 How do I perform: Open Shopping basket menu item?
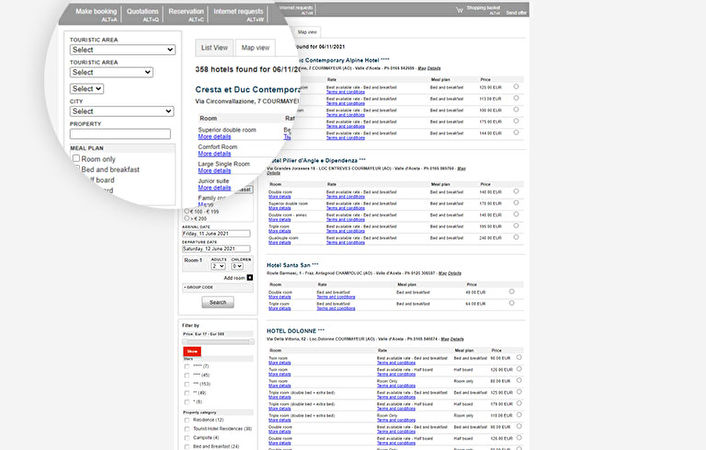tap(483, 8)
